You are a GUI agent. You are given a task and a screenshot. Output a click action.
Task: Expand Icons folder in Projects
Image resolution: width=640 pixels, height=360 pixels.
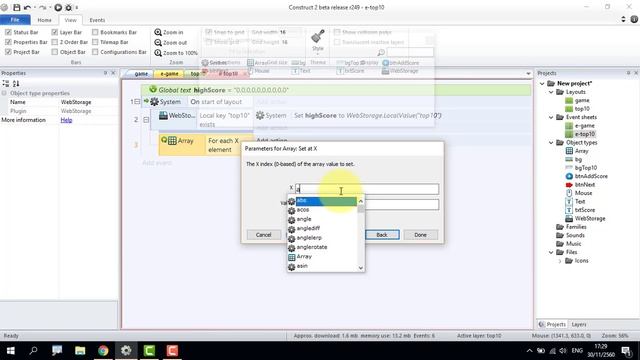tap(560, 261)
